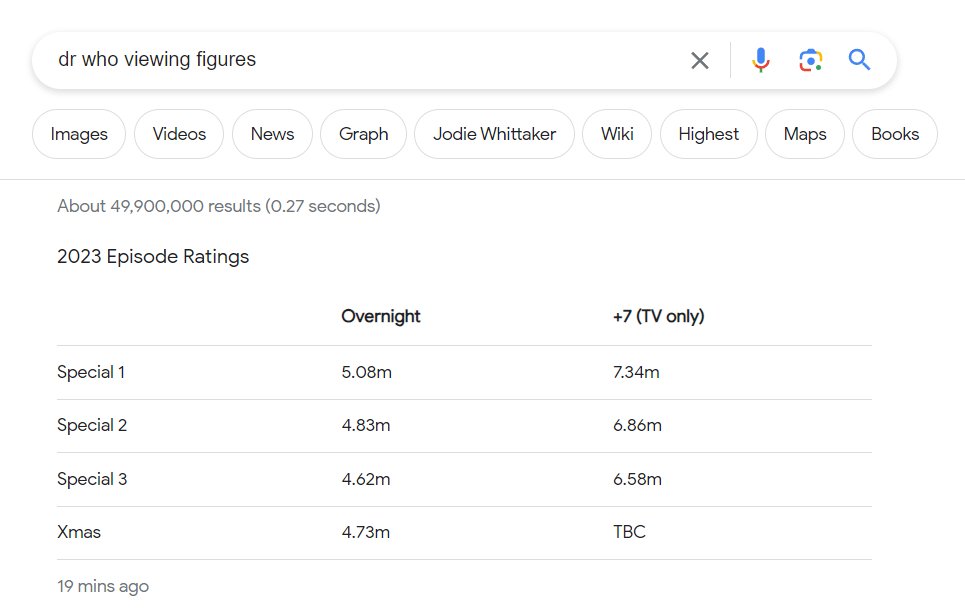Viewport: 965px width, 612px height.
Task: Choose the Graph filter chip
Action: click(363, 134)
